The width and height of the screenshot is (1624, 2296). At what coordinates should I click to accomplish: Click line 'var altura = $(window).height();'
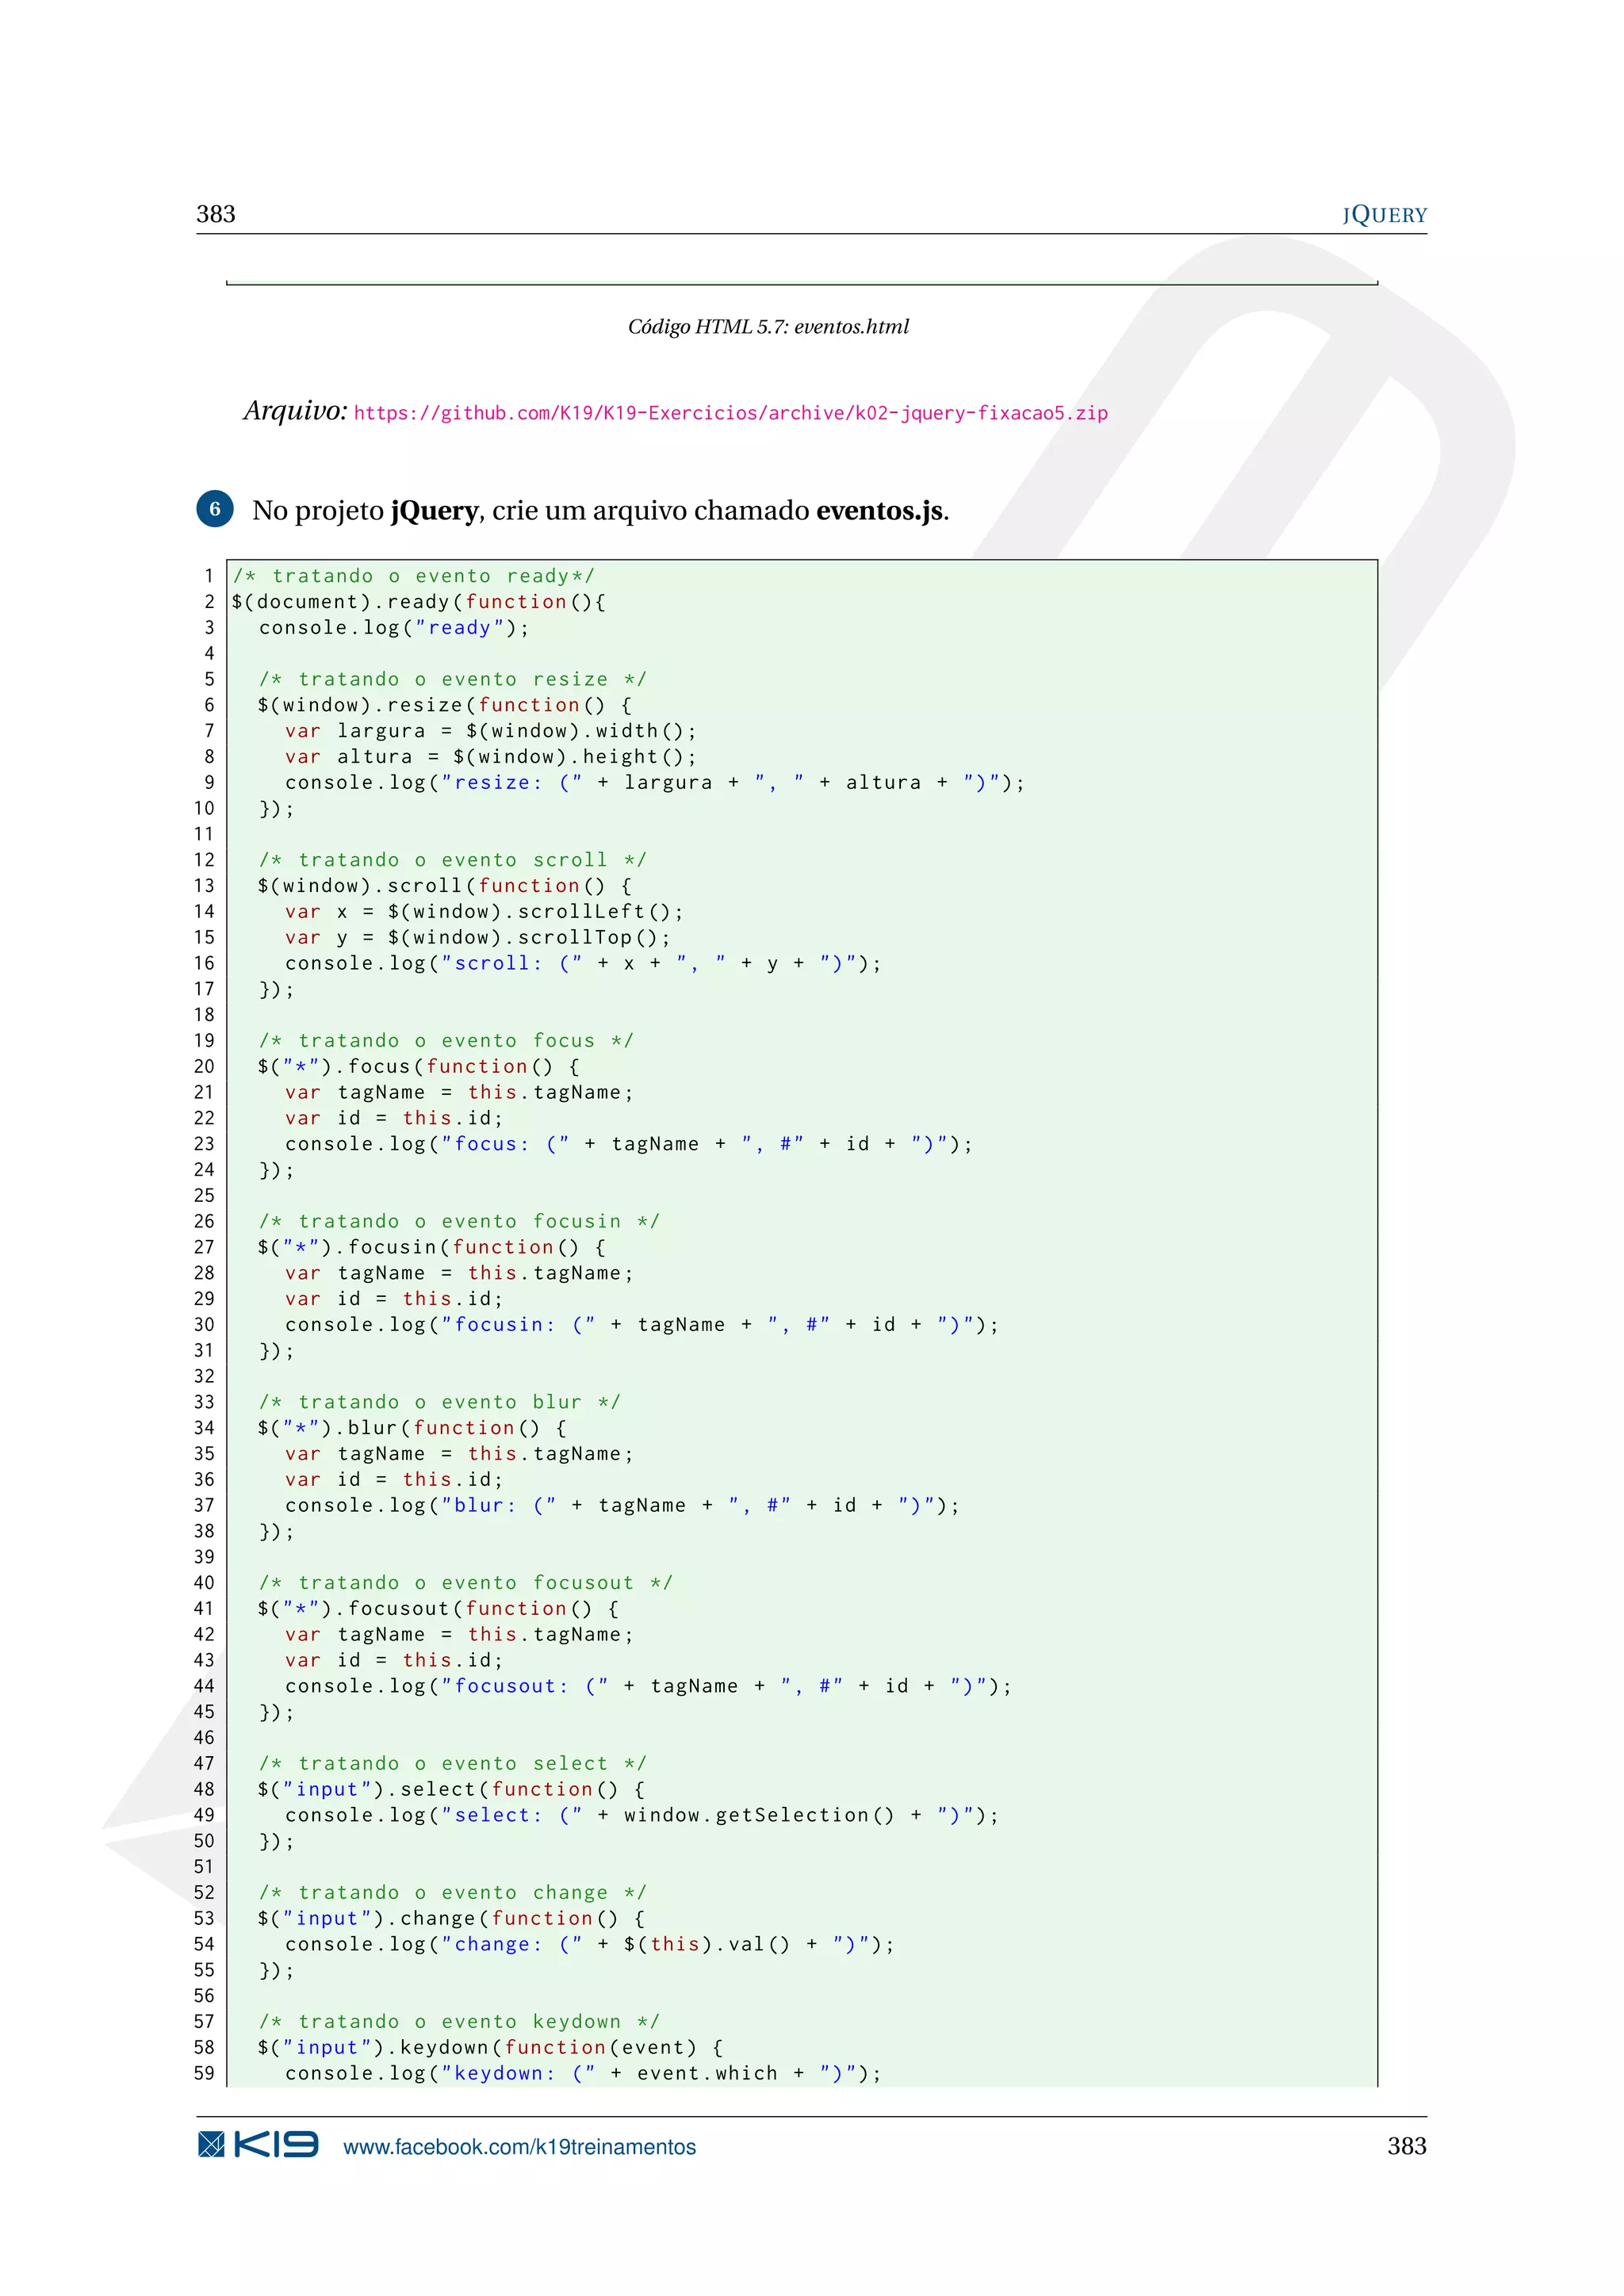(491, 757)
